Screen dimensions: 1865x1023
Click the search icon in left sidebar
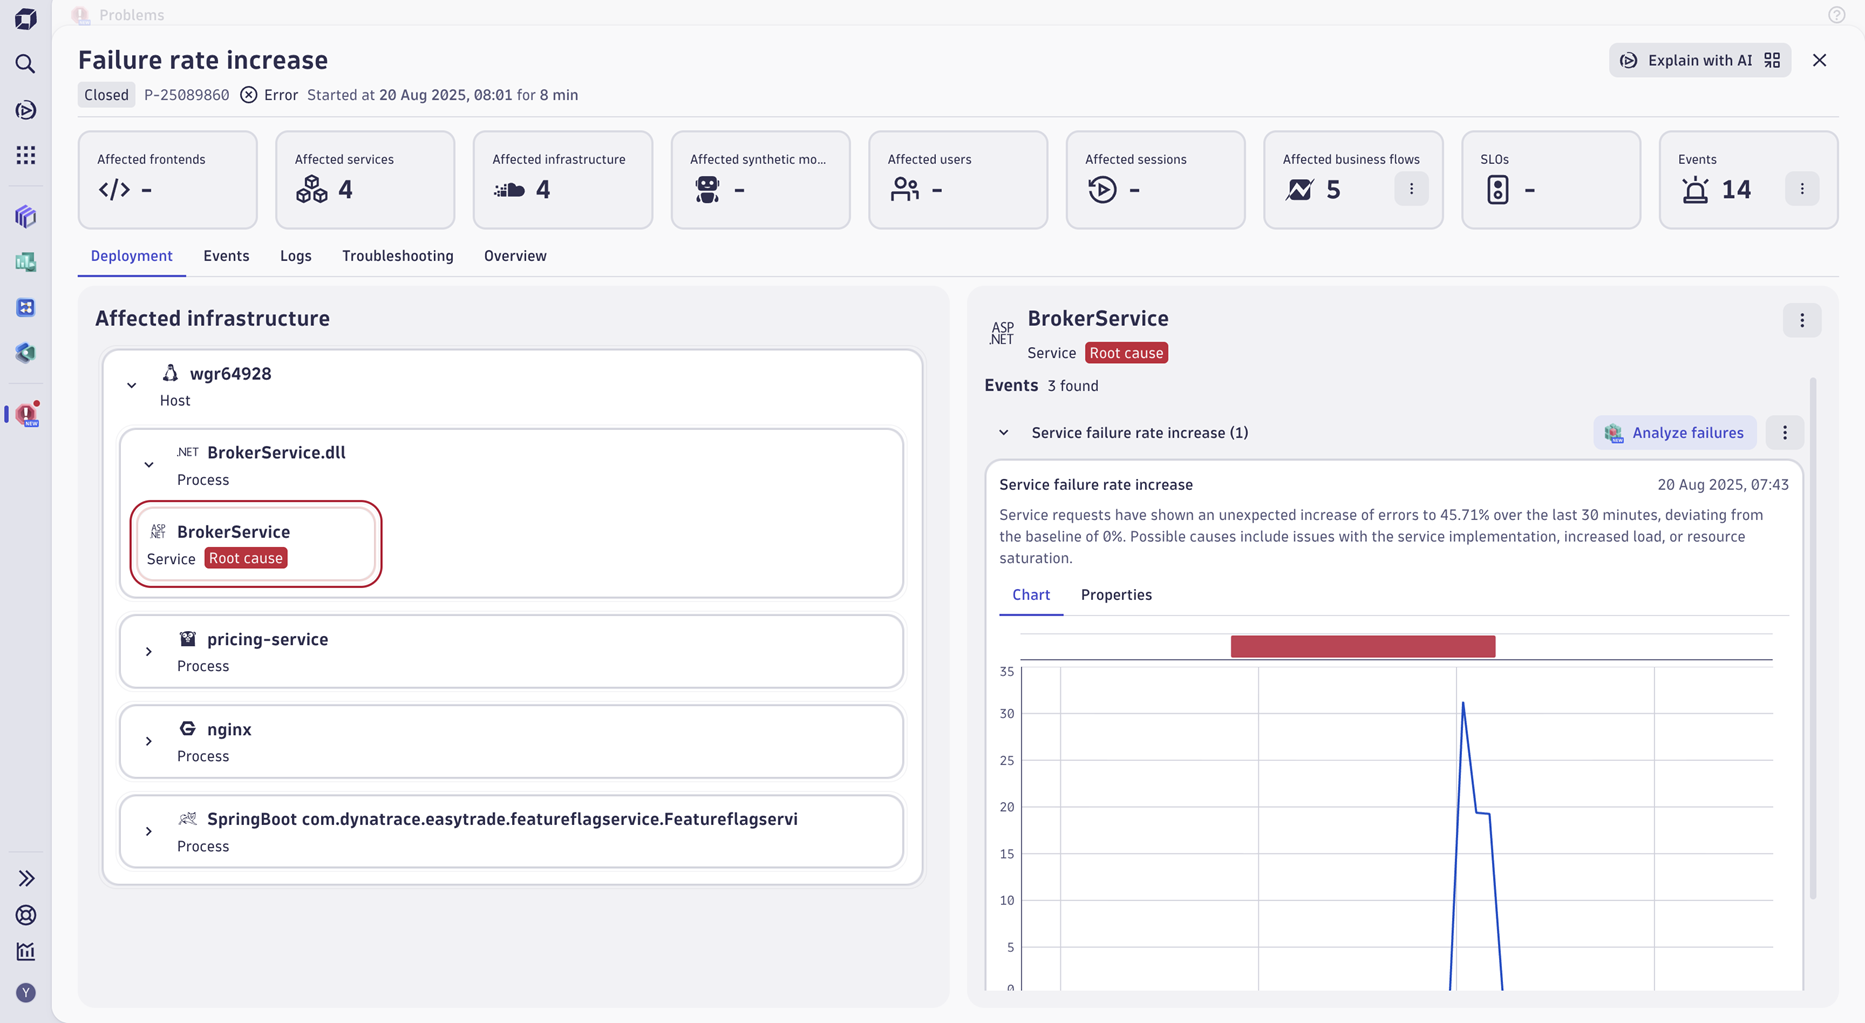pyautogui.click(x=26, y=64)
